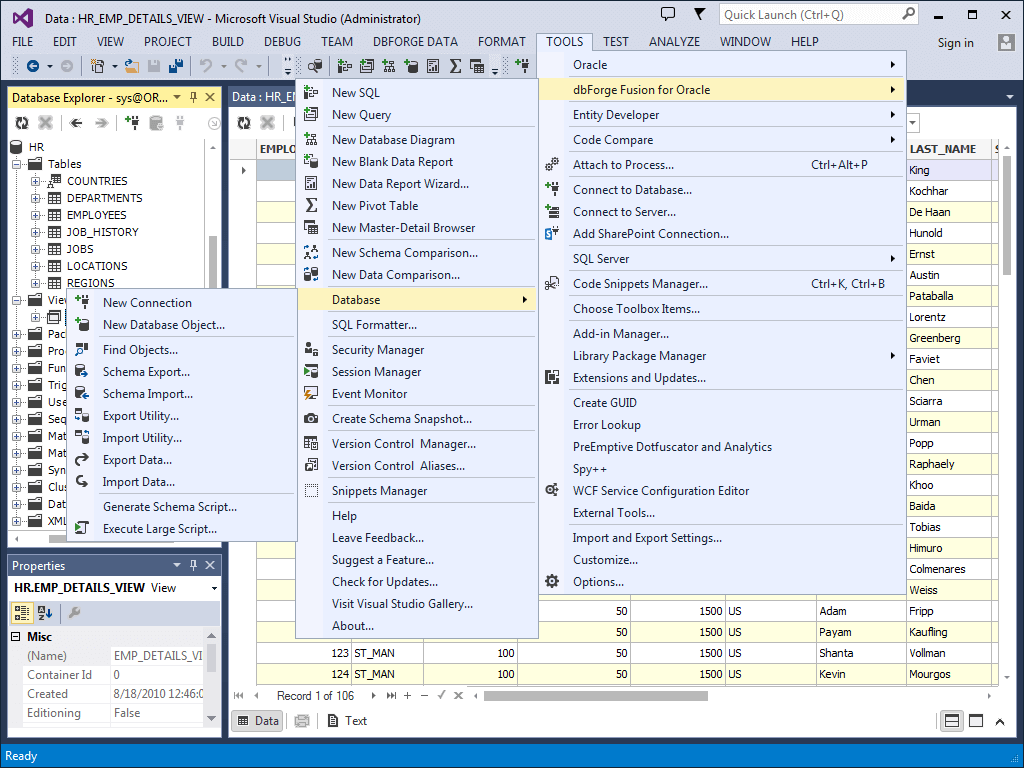Click Quick Launch search magnifier icon

click(x=908, y=14)
